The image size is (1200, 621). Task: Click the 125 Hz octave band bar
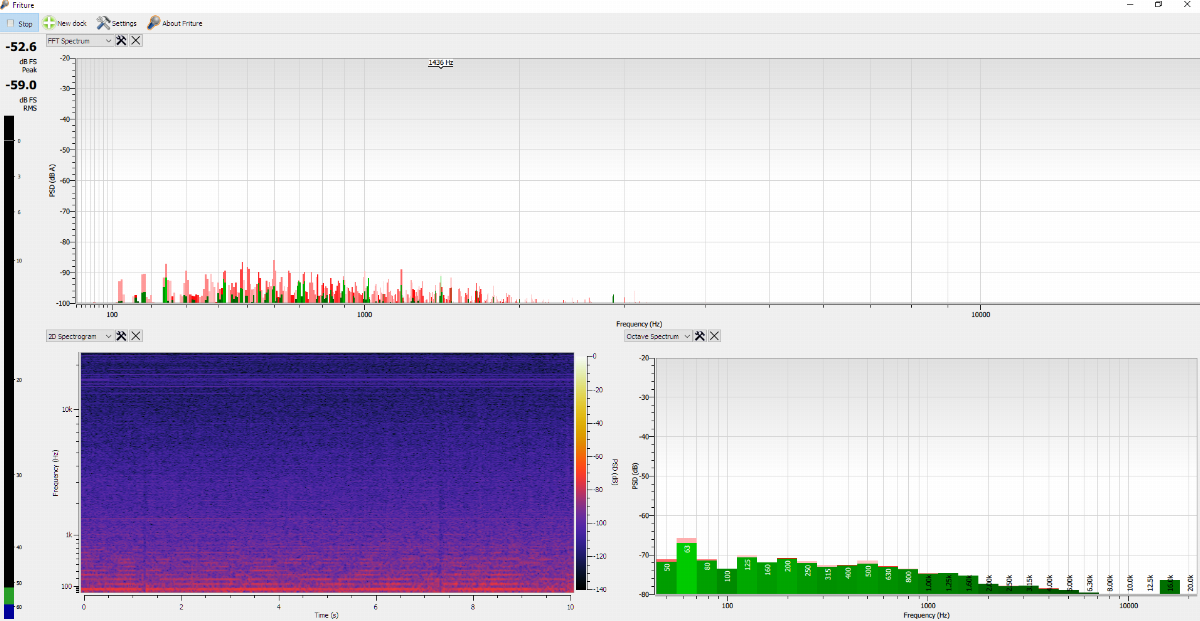pos(746,575)
